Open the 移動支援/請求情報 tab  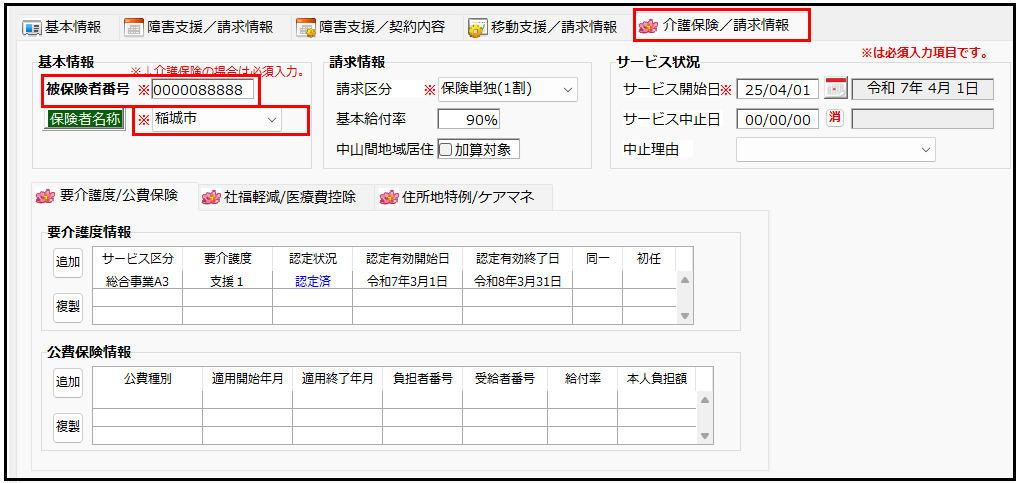click(x=543, y=27)
